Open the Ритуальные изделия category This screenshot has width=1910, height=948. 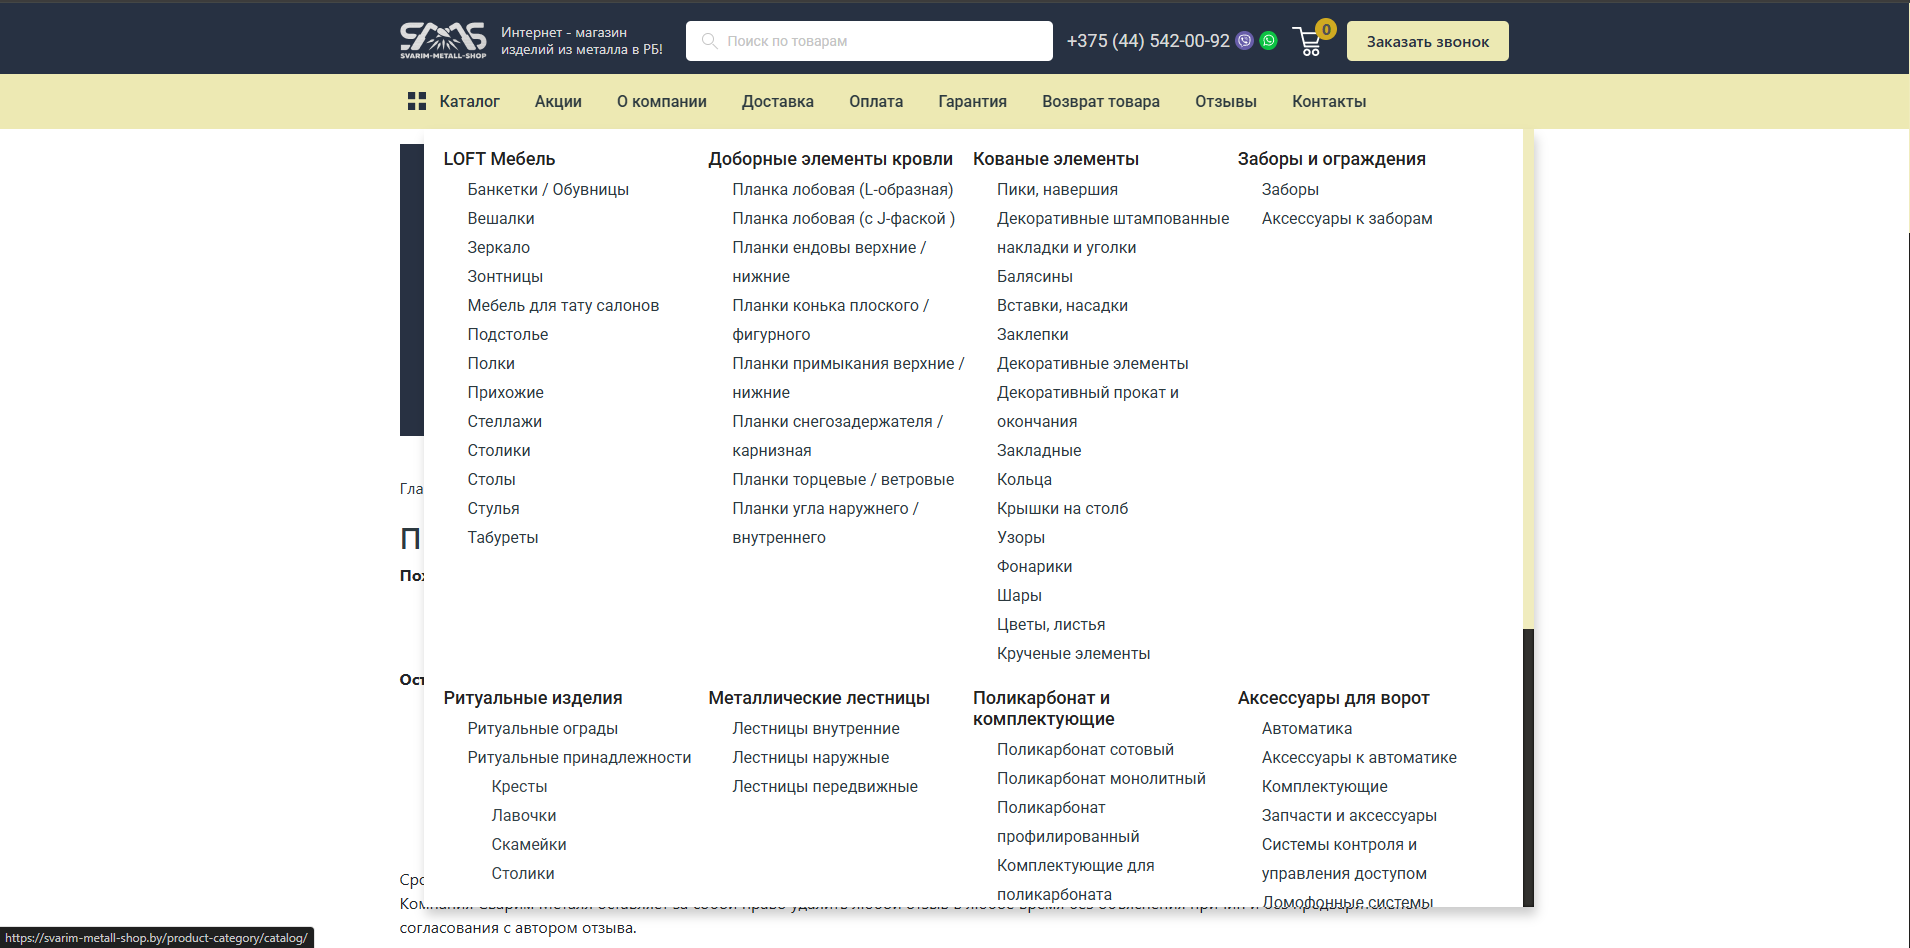coord(533,698)
